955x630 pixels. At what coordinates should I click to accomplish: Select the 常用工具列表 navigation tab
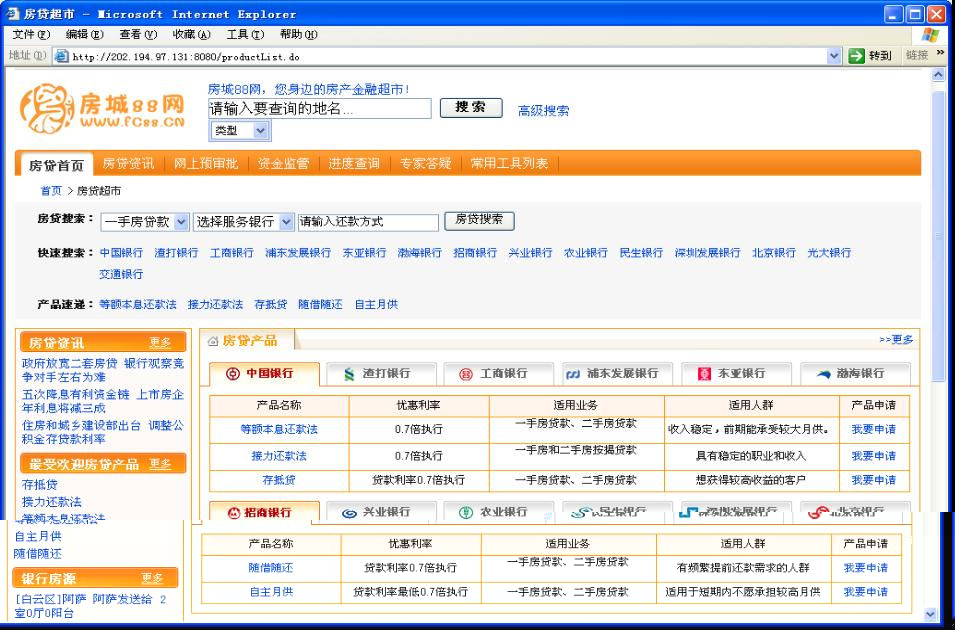(509, 163)
